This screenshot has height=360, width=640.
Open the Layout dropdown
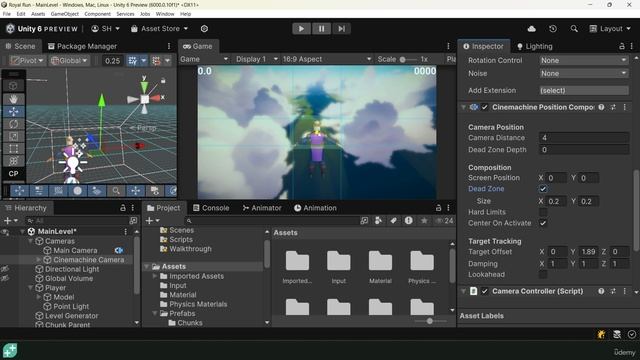tap(610, 29)
